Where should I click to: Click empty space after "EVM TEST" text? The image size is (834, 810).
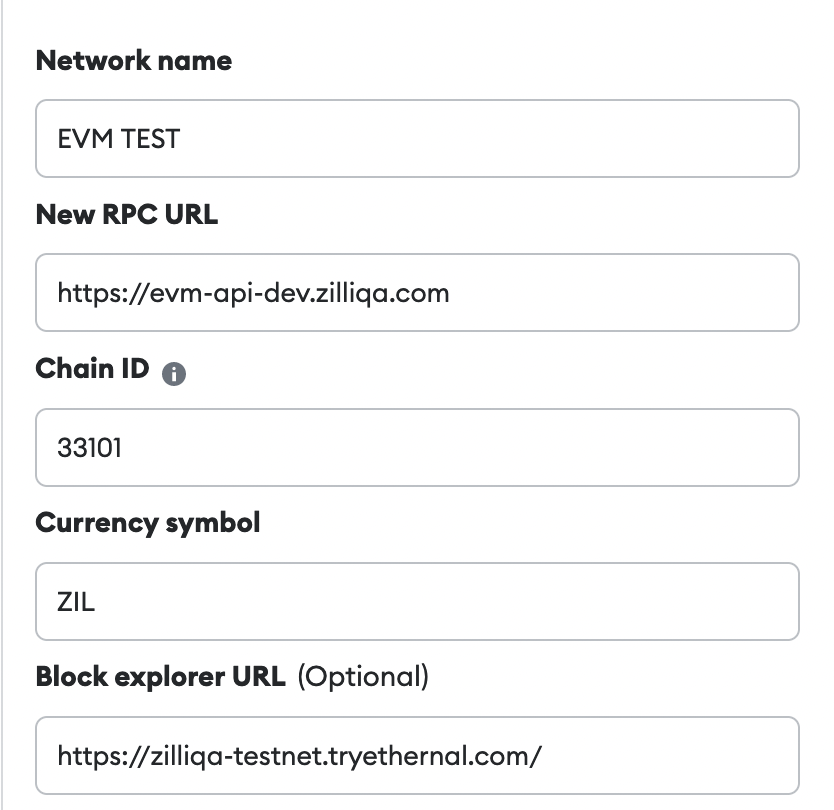480,139
